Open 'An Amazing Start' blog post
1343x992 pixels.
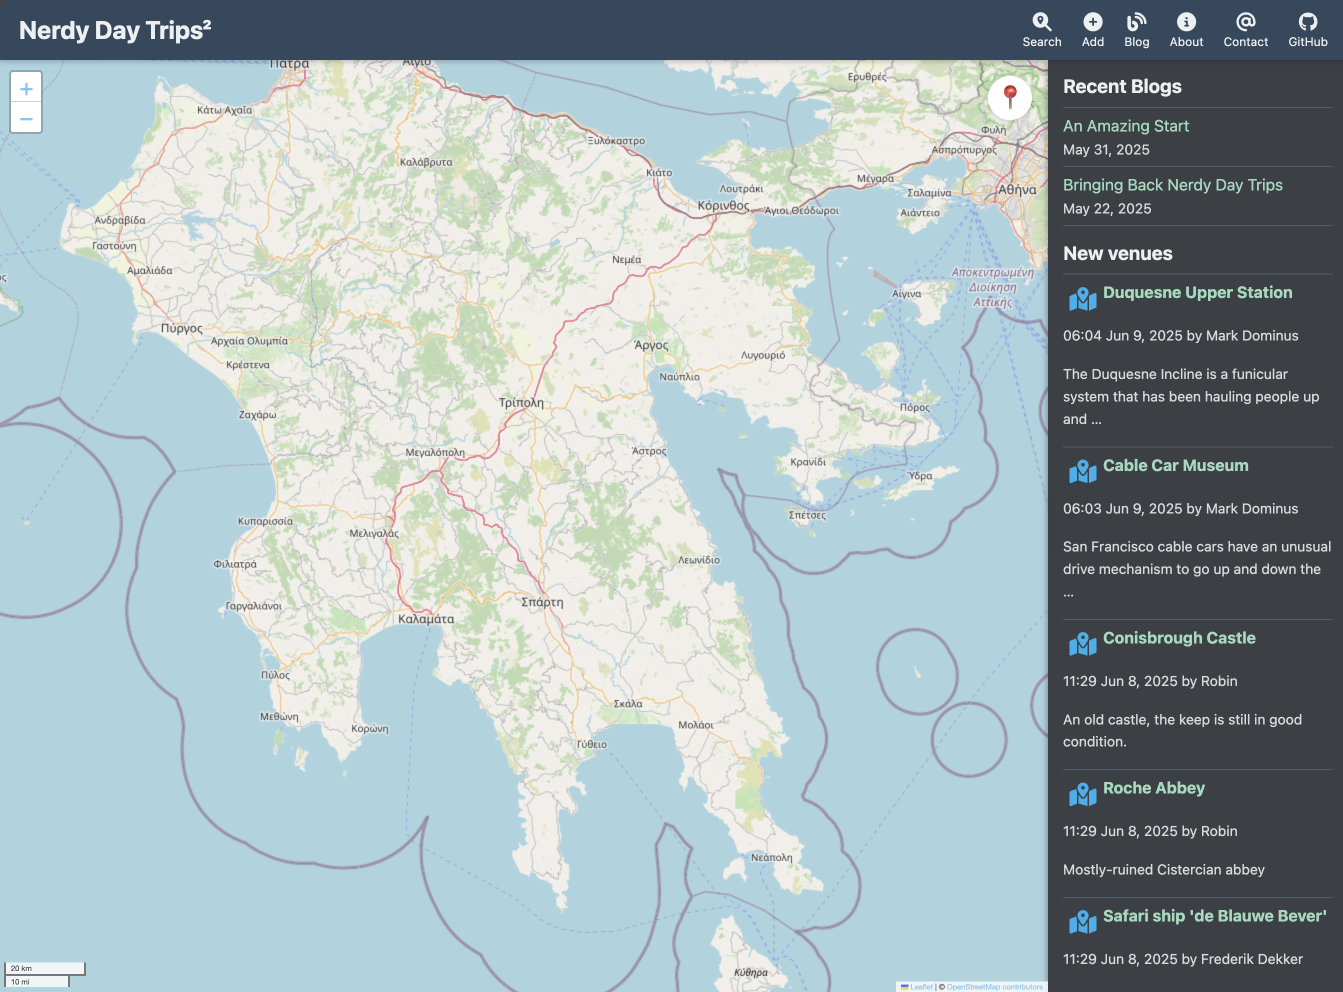(1125, 126)
